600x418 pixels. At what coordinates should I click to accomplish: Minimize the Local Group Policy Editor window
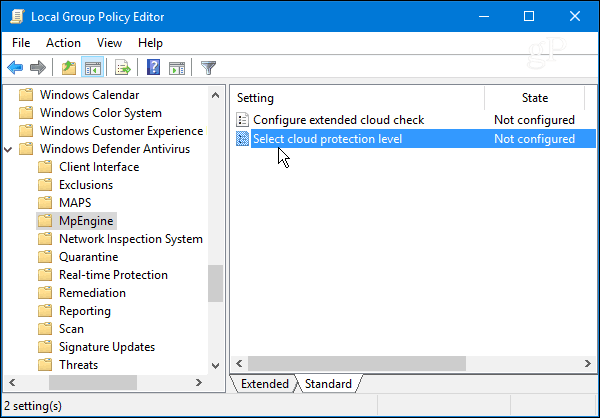484,16
